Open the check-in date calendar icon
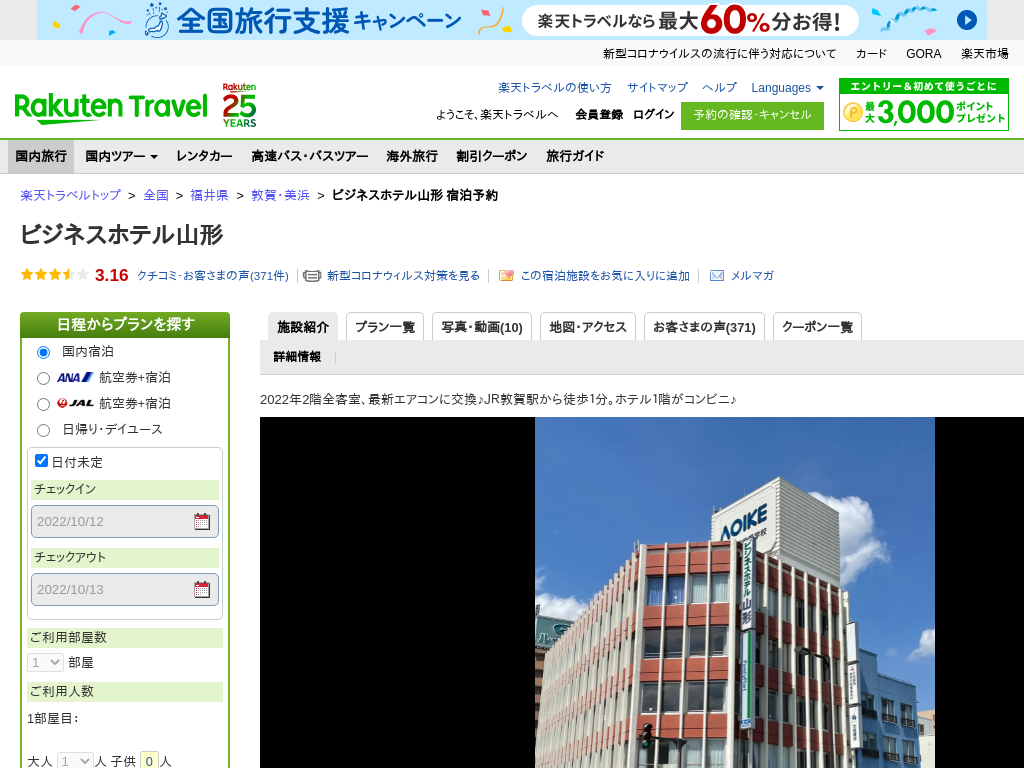The height and width of the screenshot is (768, 1024). (202, 521)
